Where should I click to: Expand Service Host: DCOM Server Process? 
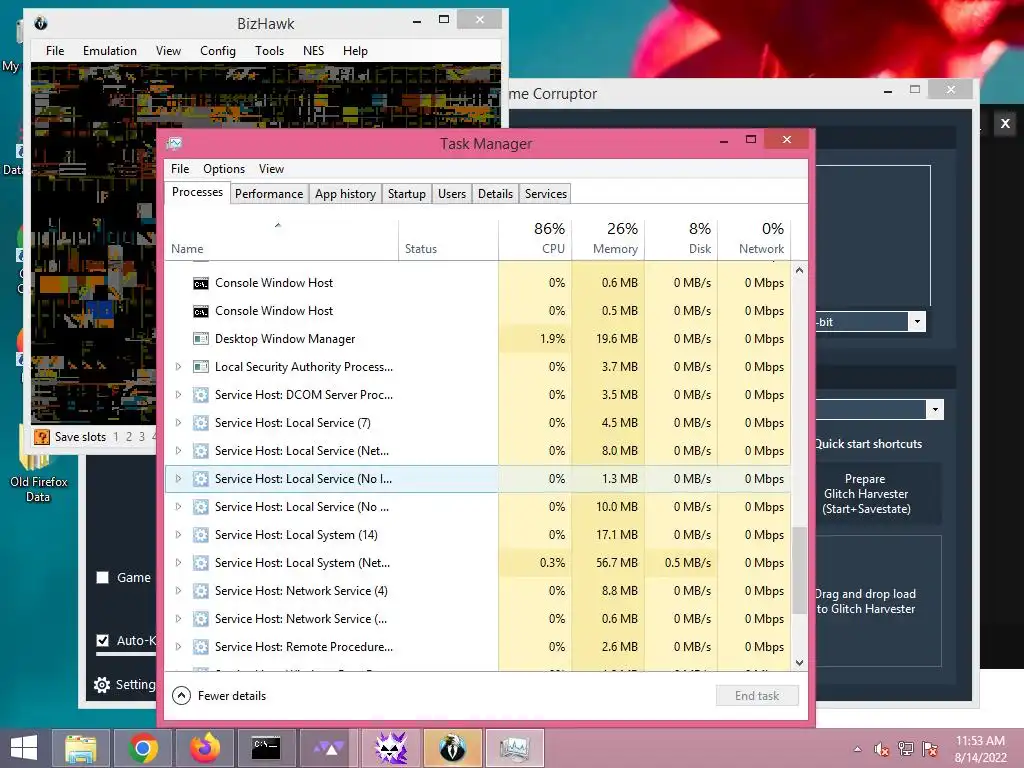(x=178, y=395)
